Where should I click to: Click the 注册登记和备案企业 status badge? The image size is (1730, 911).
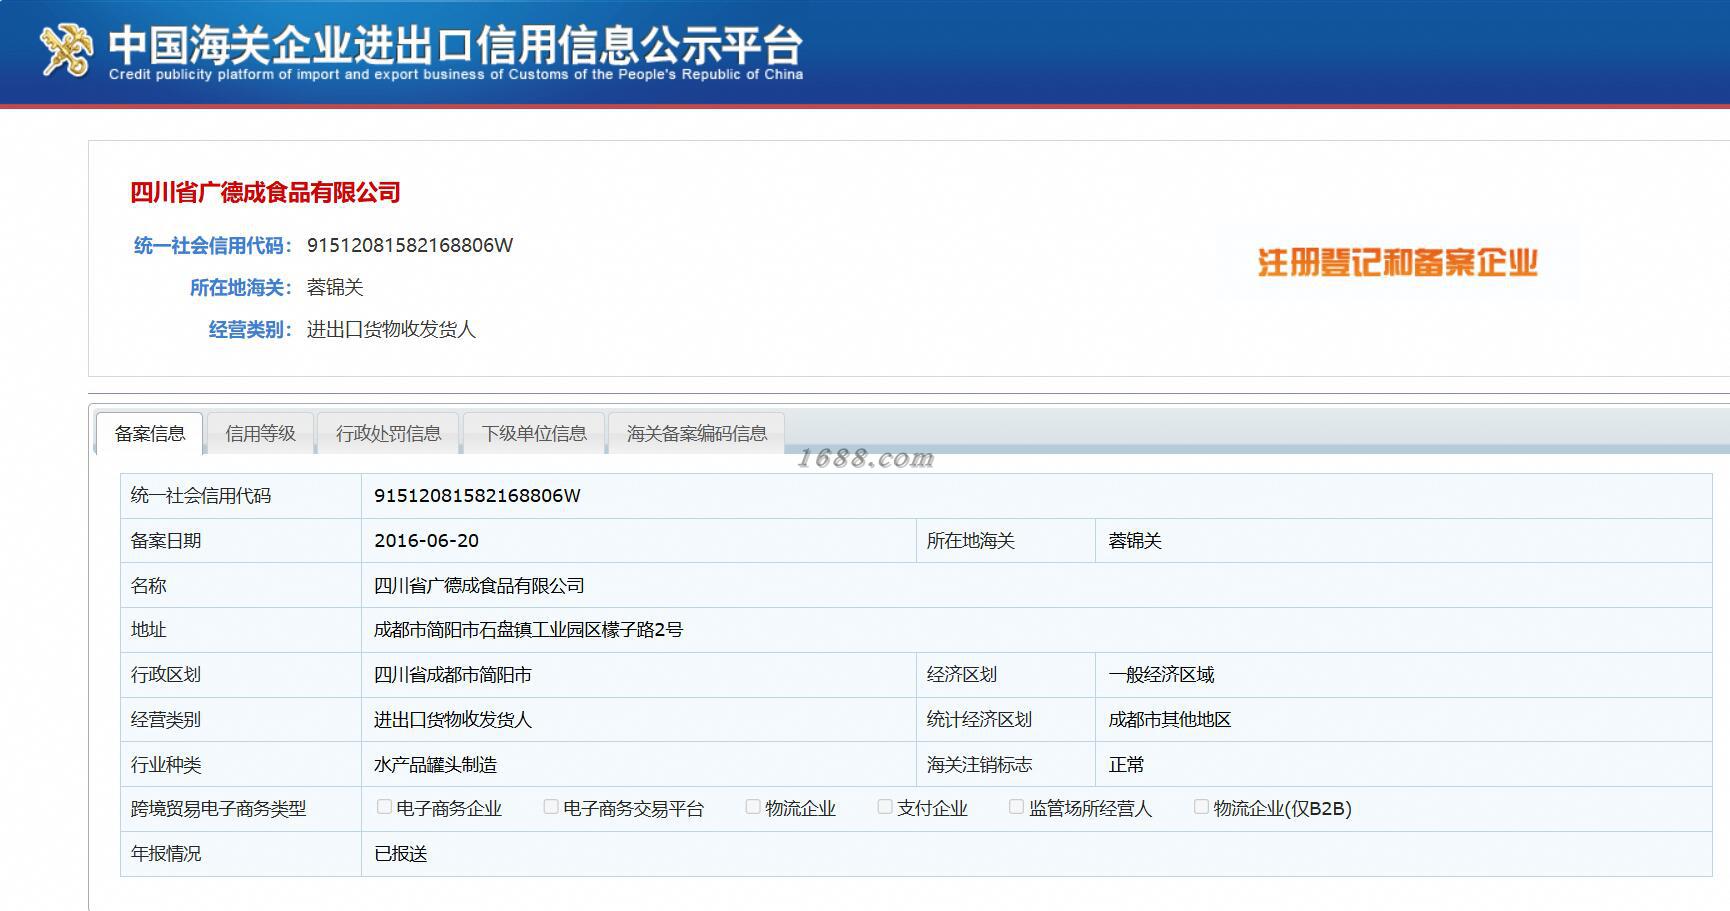[x=1397, y=263]
